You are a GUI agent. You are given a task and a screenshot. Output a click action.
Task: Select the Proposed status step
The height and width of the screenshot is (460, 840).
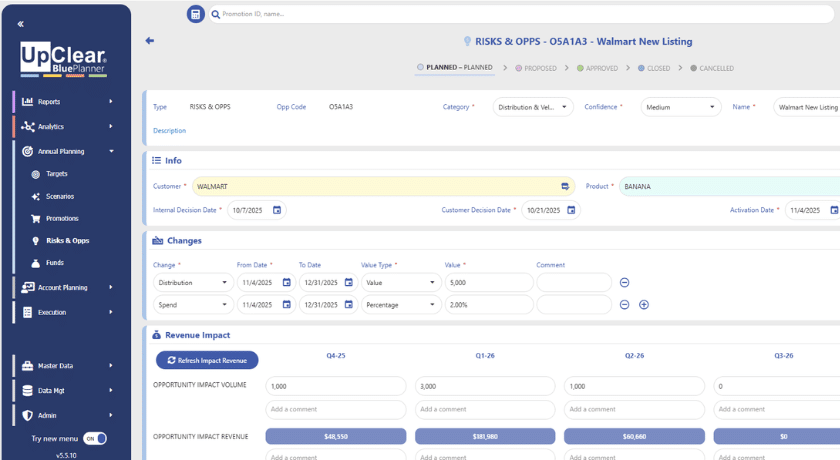(x=536, y=68)
